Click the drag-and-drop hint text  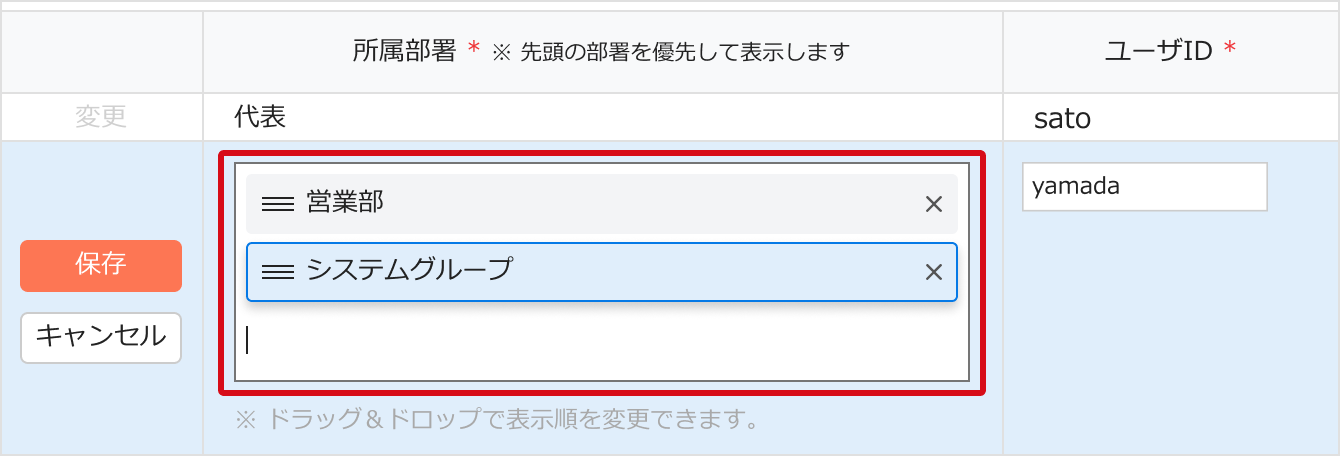(x=496, y=419)
